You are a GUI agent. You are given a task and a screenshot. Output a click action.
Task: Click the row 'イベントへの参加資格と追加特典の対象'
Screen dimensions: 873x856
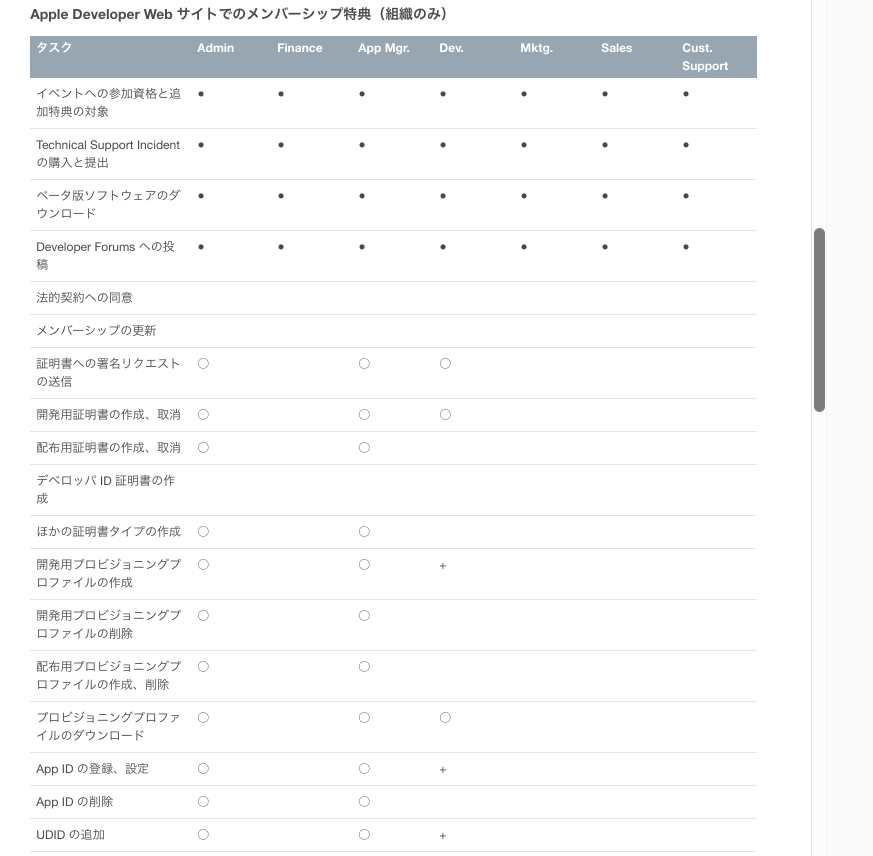393,103
